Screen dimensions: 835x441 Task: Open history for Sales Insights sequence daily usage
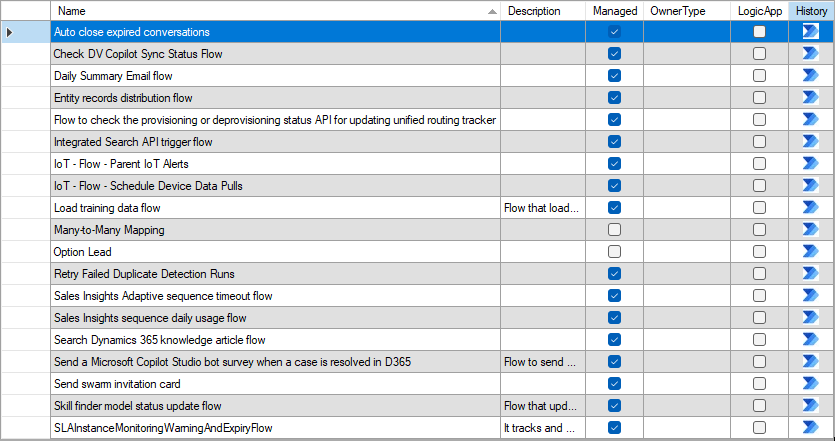811,318
